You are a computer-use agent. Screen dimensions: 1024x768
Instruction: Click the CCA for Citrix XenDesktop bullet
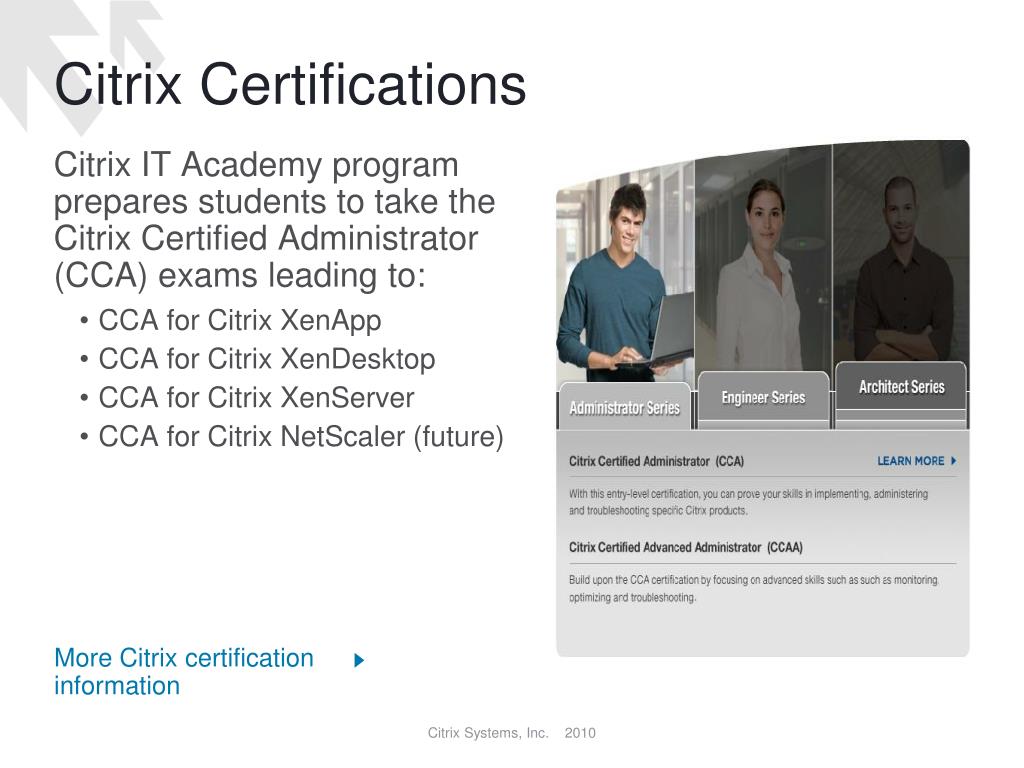[266, 359]
